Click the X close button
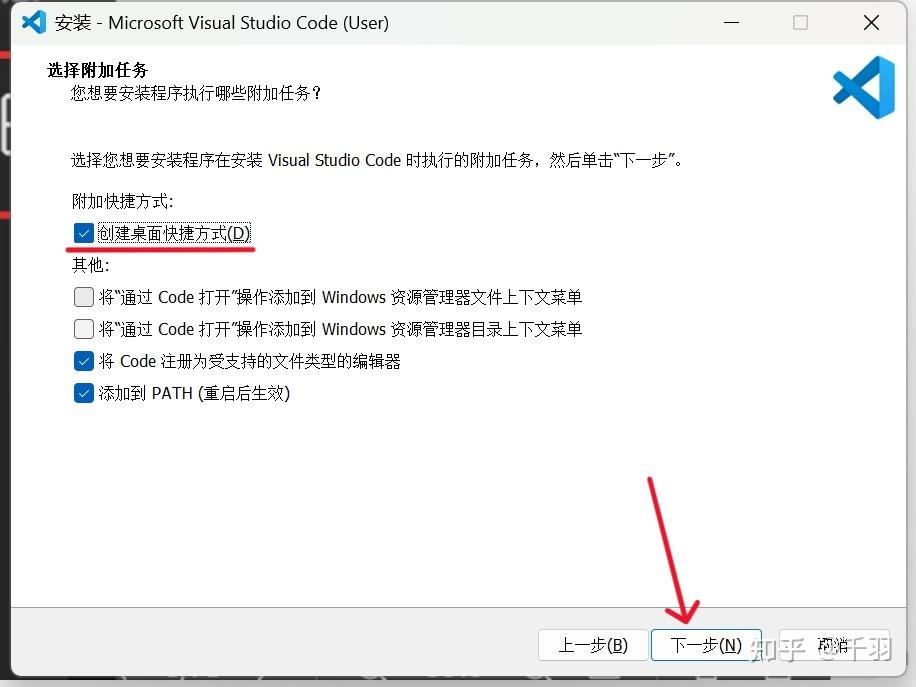The image size is (916, 687). pos(871,22)
